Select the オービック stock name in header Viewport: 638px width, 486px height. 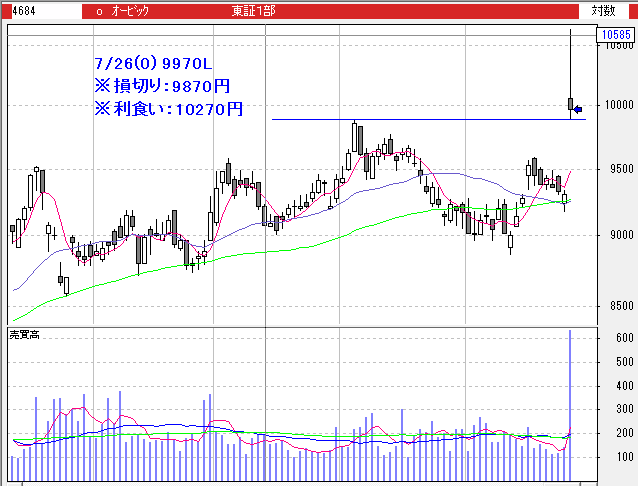pyautogui.click(x=132, y=10)
